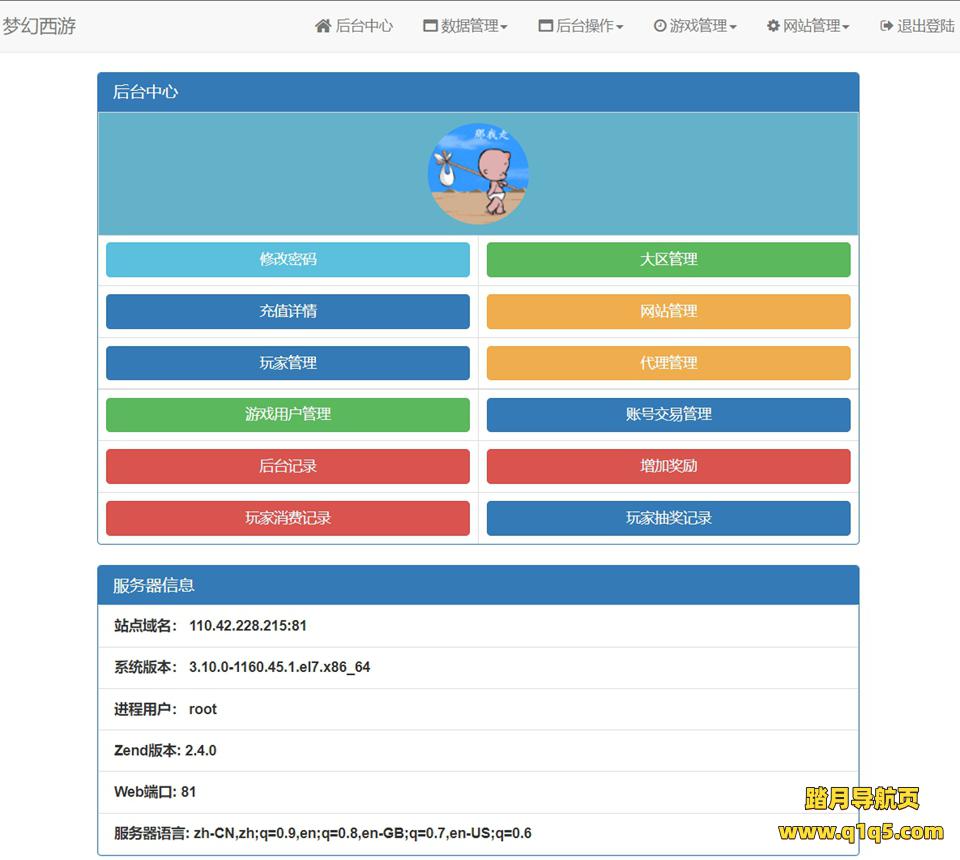Click the window icon beside 后台操作
The image size is (960, 860).
(x=545, y=26)
